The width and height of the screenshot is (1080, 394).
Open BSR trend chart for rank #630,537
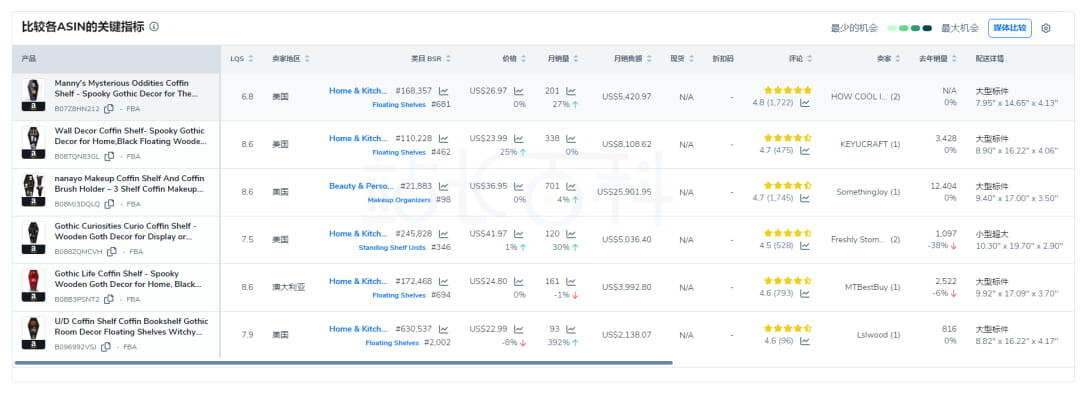click(x=444, y=329)
